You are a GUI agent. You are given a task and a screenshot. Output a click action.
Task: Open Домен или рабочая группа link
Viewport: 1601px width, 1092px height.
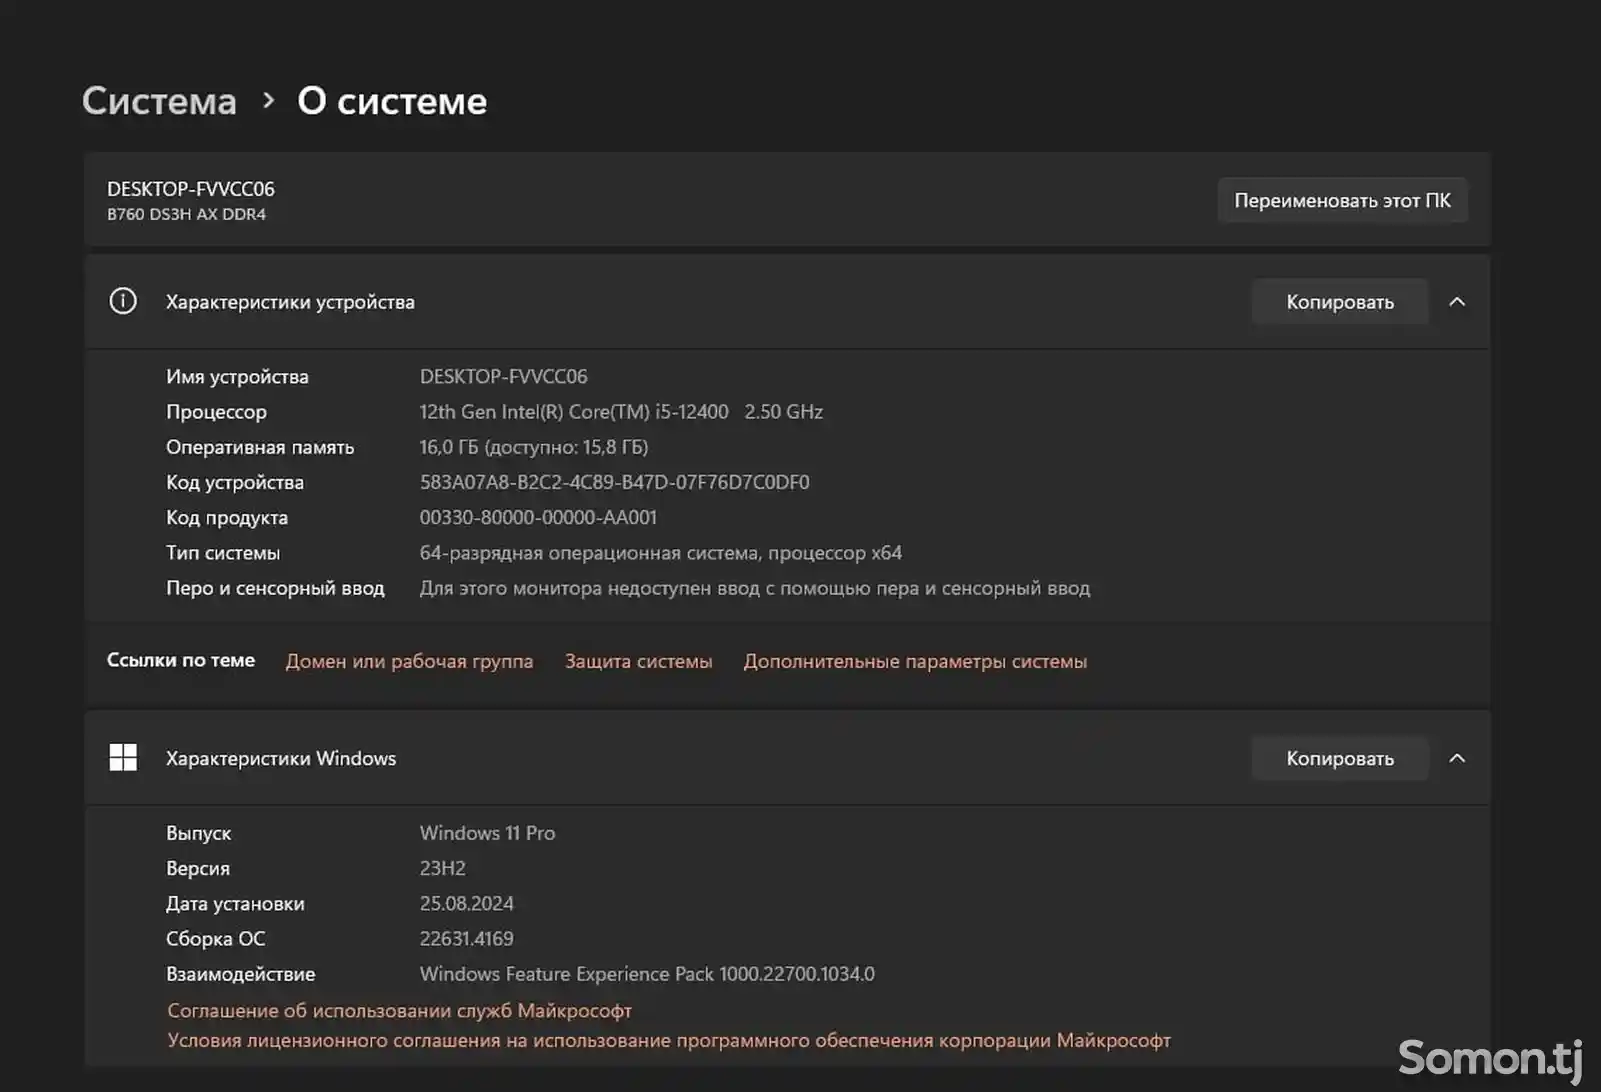[x=410, y=661]
